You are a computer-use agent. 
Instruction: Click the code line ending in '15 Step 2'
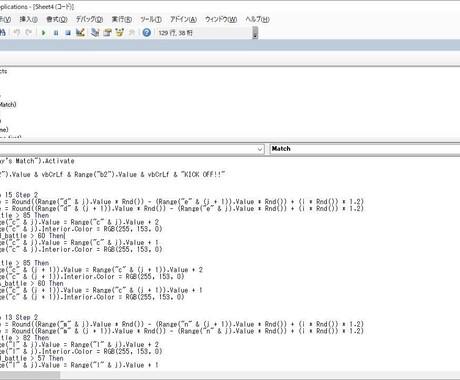click(19, 195)
